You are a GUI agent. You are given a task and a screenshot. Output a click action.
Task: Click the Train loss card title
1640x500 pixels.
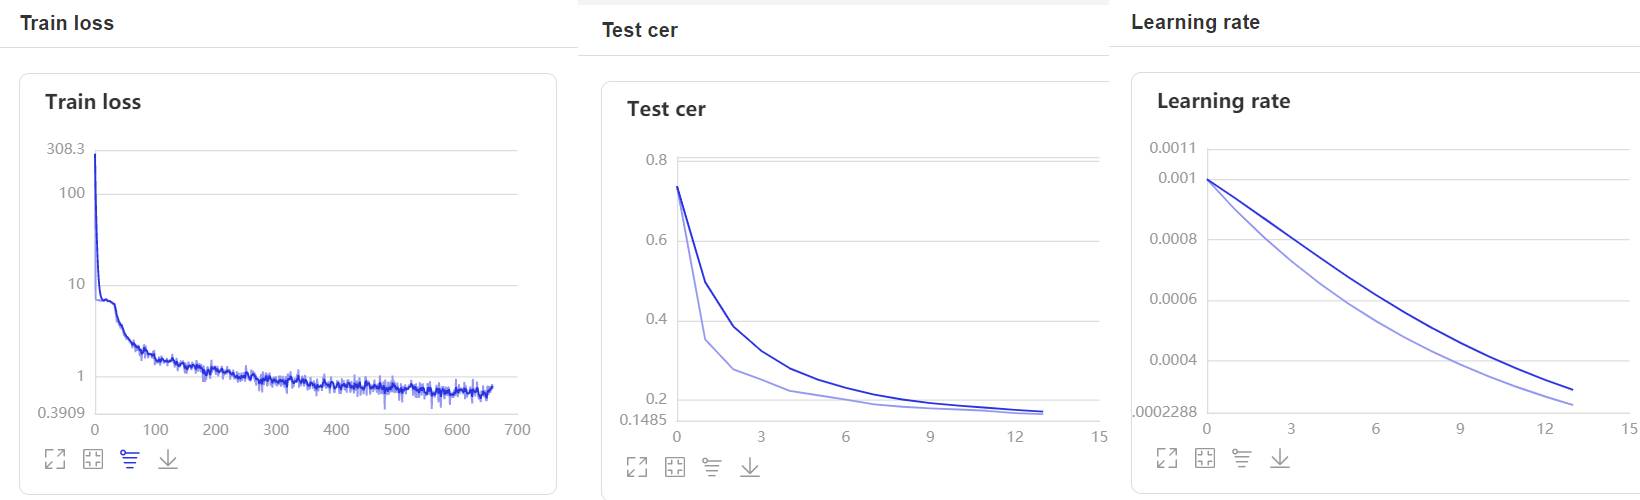point(93,102)
